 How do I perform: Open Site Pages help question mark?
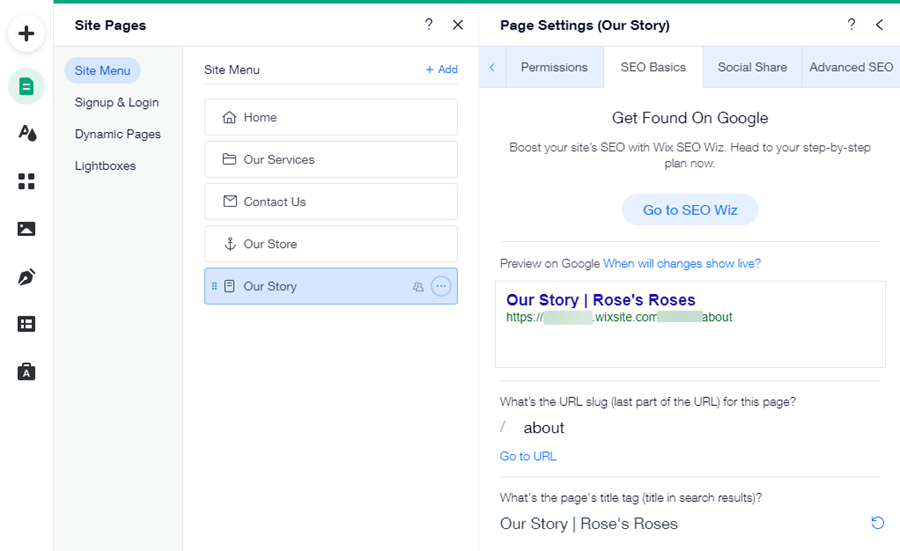tap(429, 25)
